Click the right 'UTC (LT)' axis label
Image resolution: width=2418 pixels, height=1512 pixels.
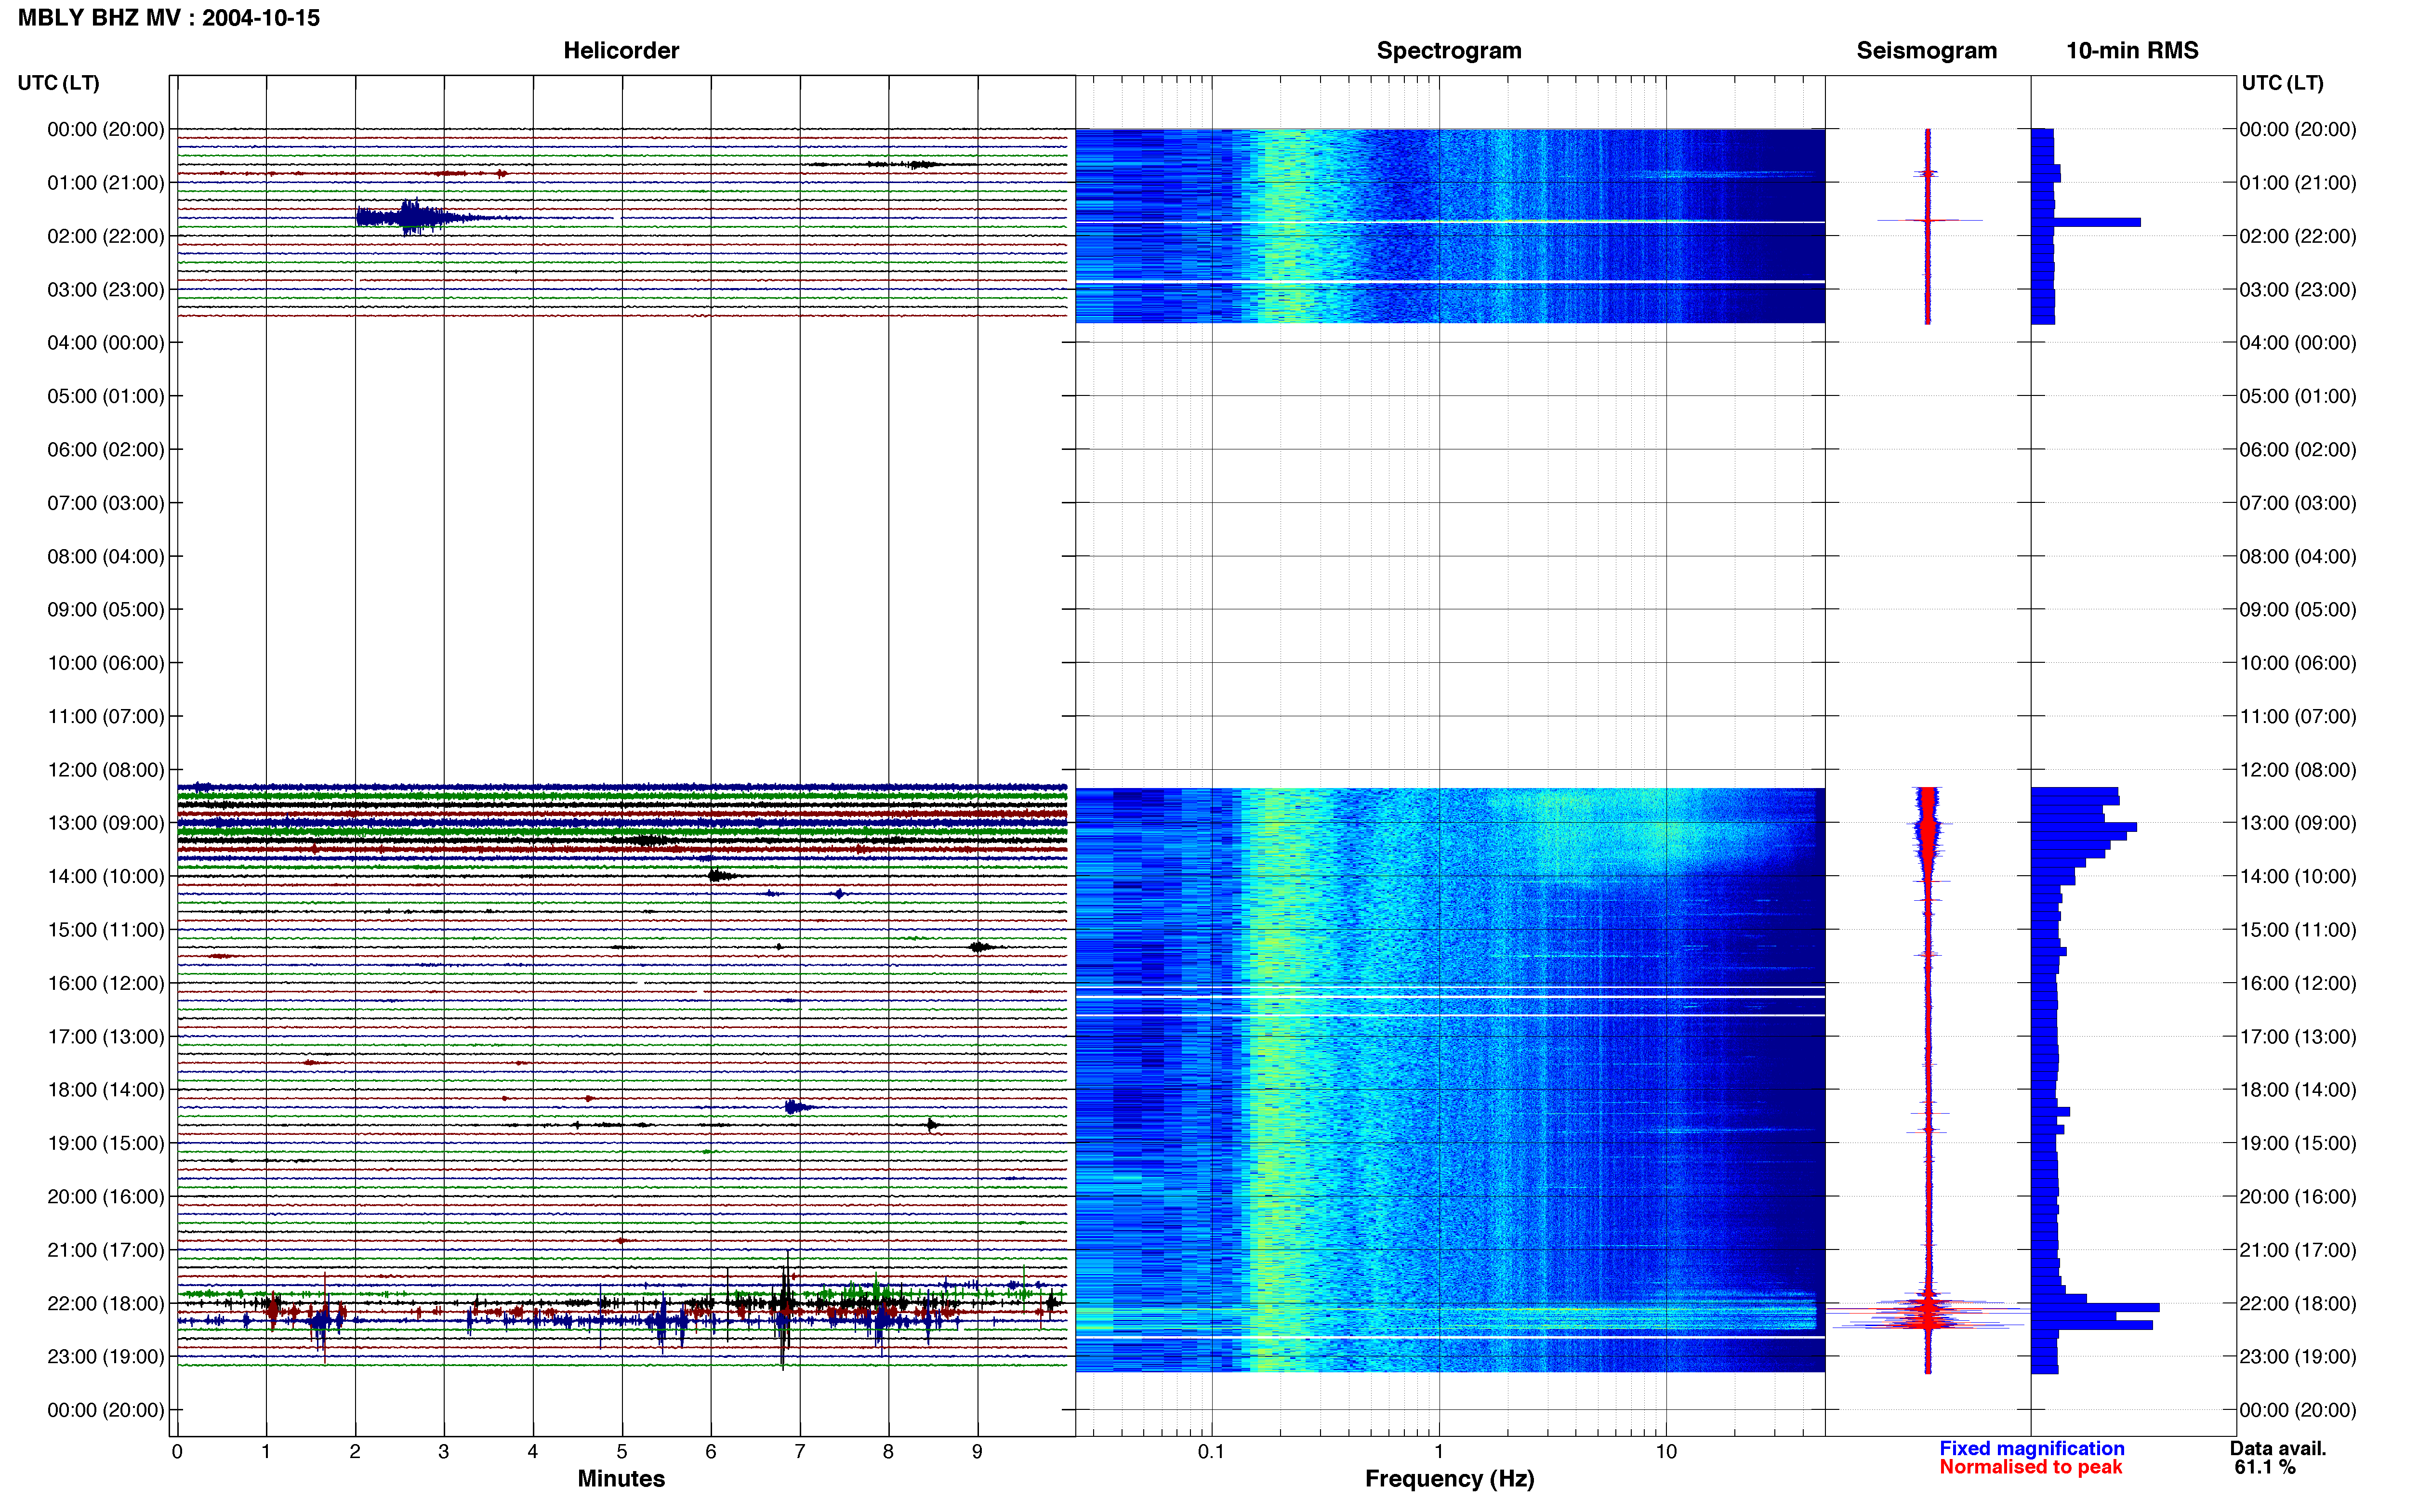(x=2282, y=83)
